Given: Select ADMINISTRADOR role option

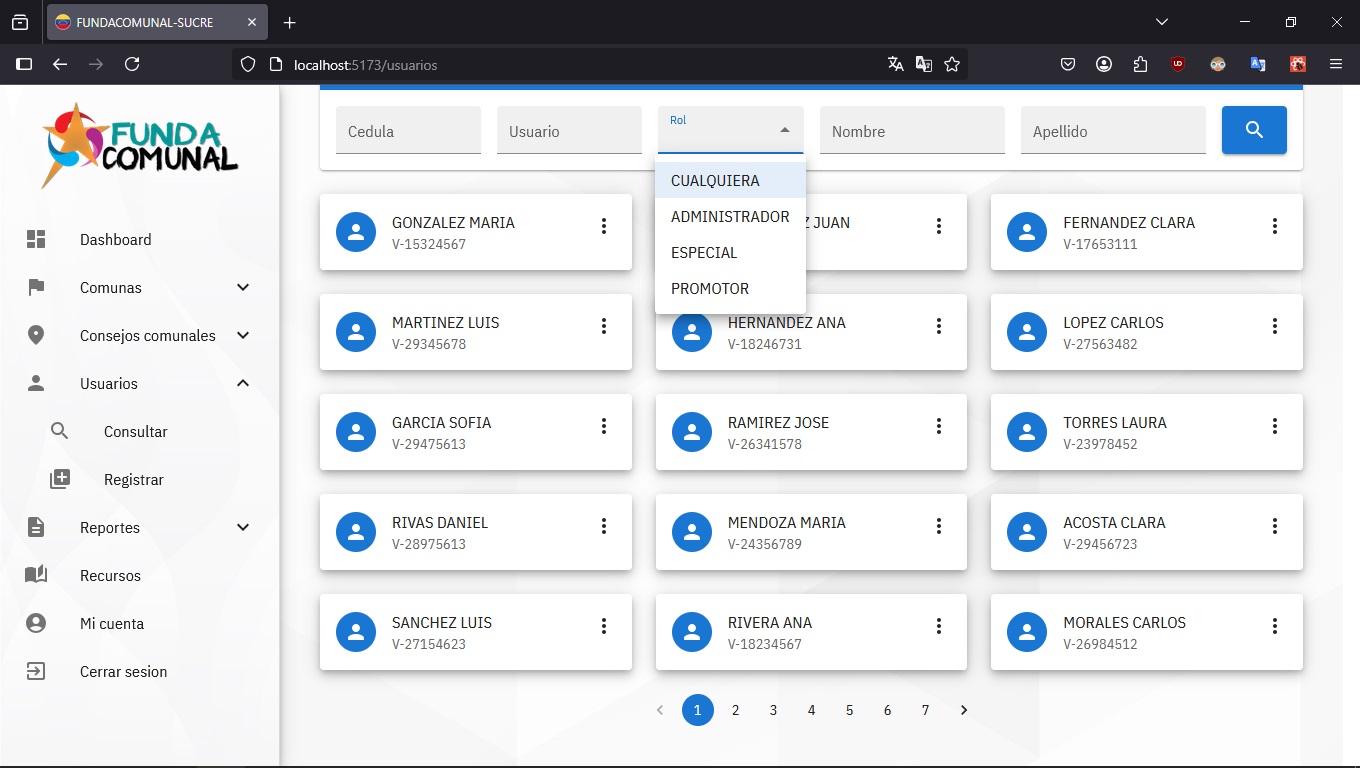Looking at the screenshot, I should tap(731, 217).
